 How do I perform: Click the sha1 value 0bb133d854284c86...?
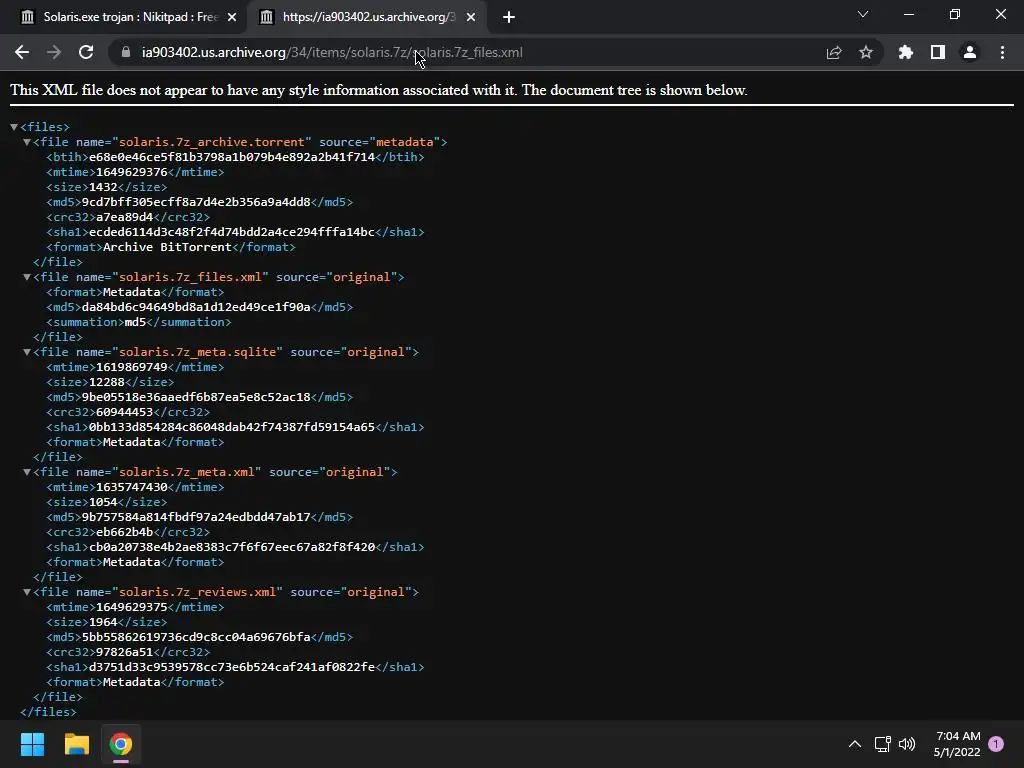pyautogui.click(x=232, y=427)
